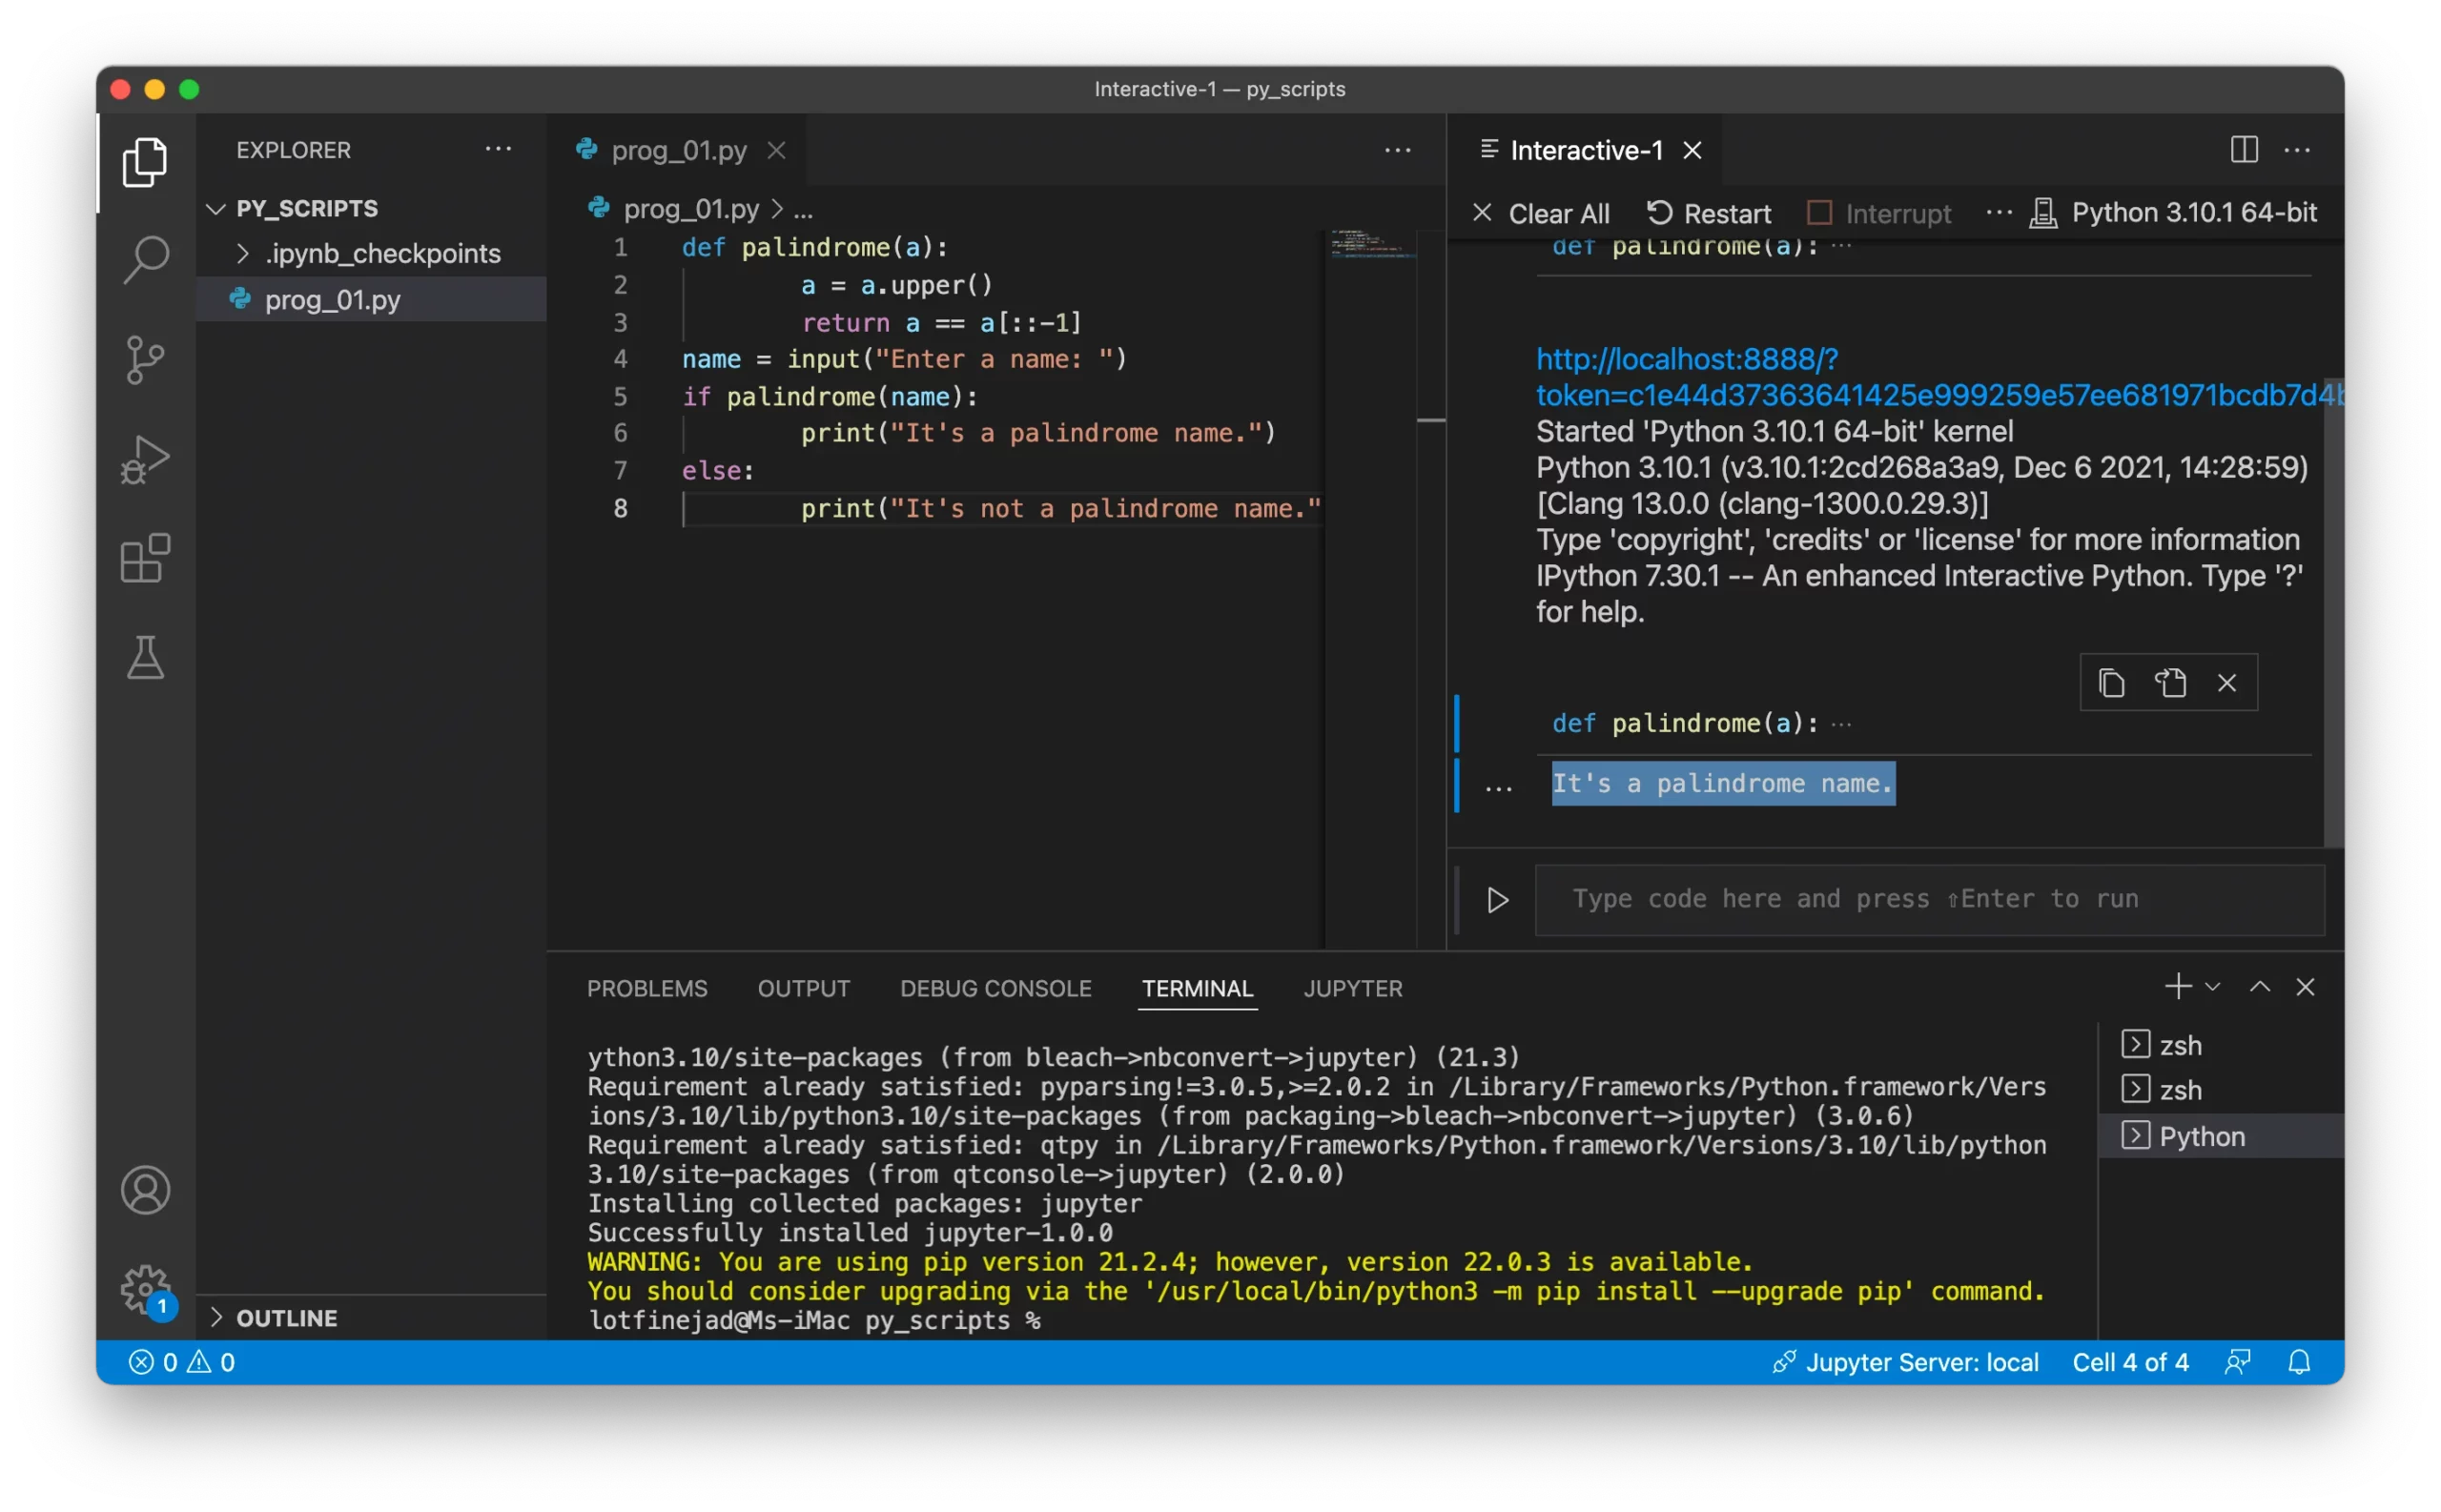The height and width of the screenshot is (1512, 2441).
Task: Open the Search view in activity bar
Action: pyautogui.click(x=146, y=260)
